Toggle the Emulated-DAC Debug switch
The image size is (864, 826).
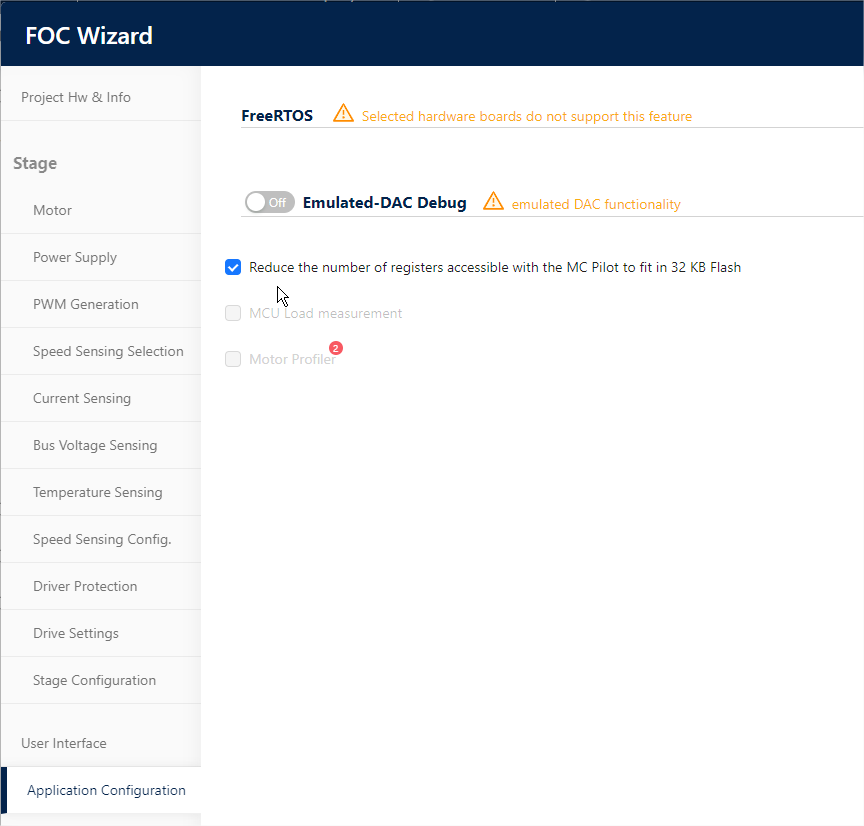click(269, 202)
